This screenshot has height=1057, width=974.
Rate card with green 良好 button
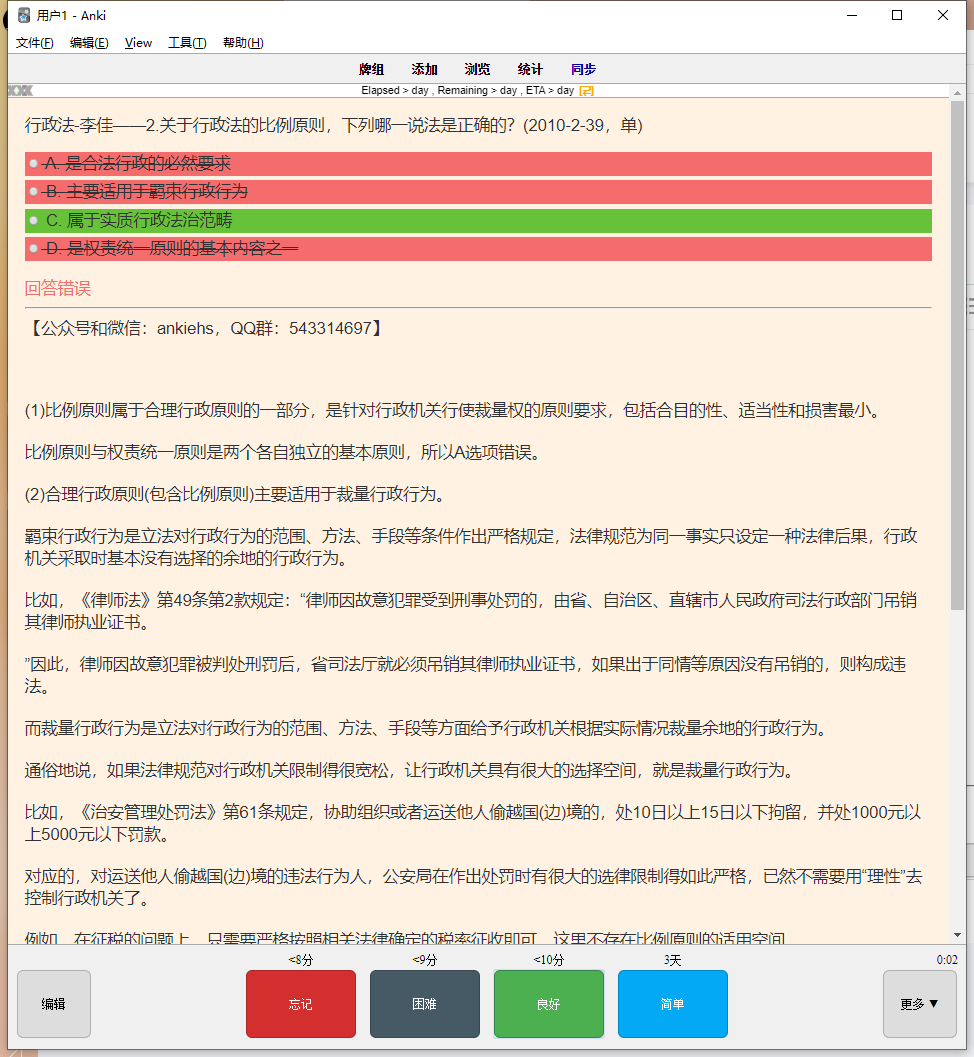pyautogui.click(x=549, y=1004)
